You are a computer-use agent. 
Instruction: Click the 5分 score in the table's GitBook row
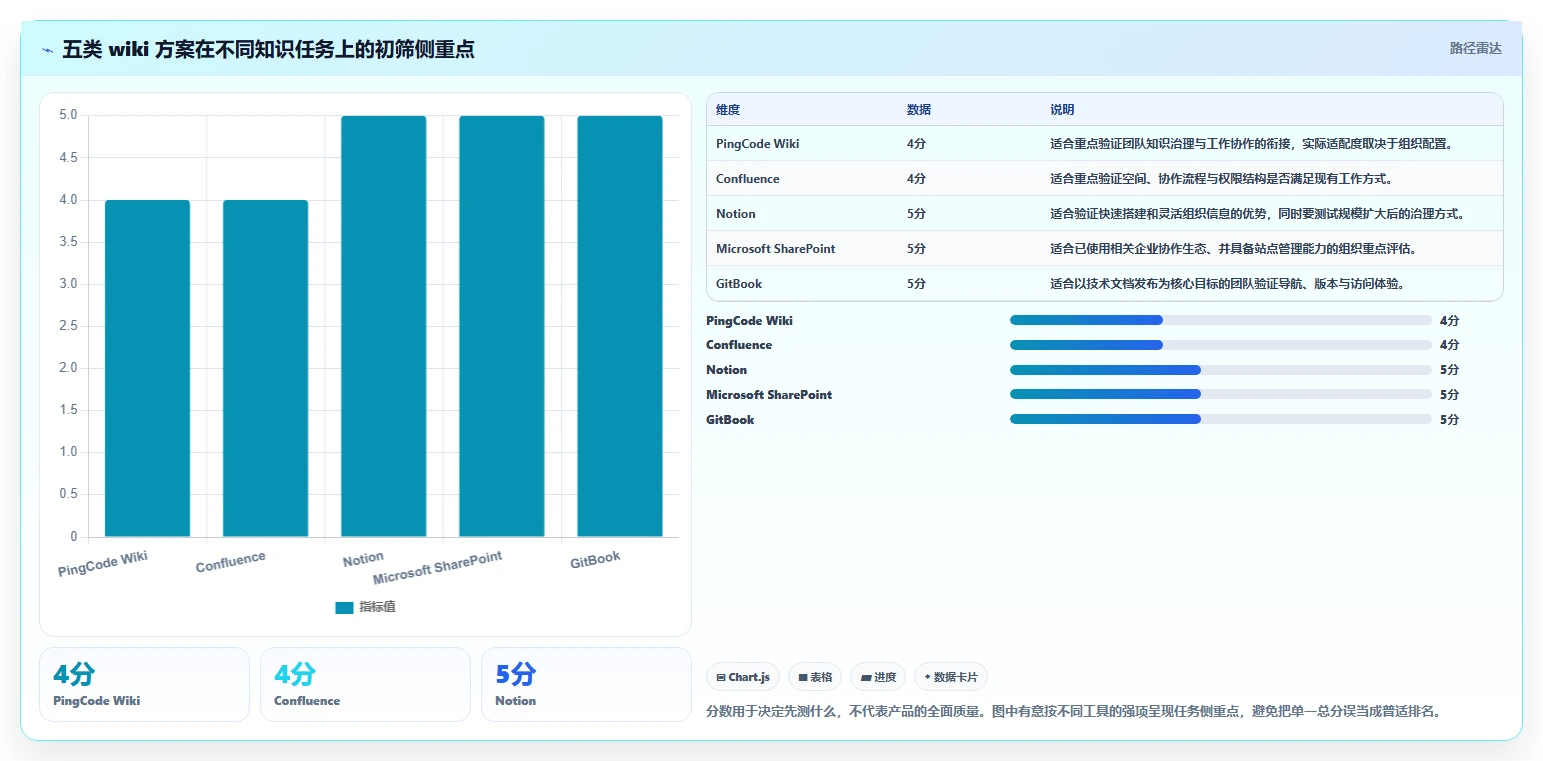[x=916, y=284]
